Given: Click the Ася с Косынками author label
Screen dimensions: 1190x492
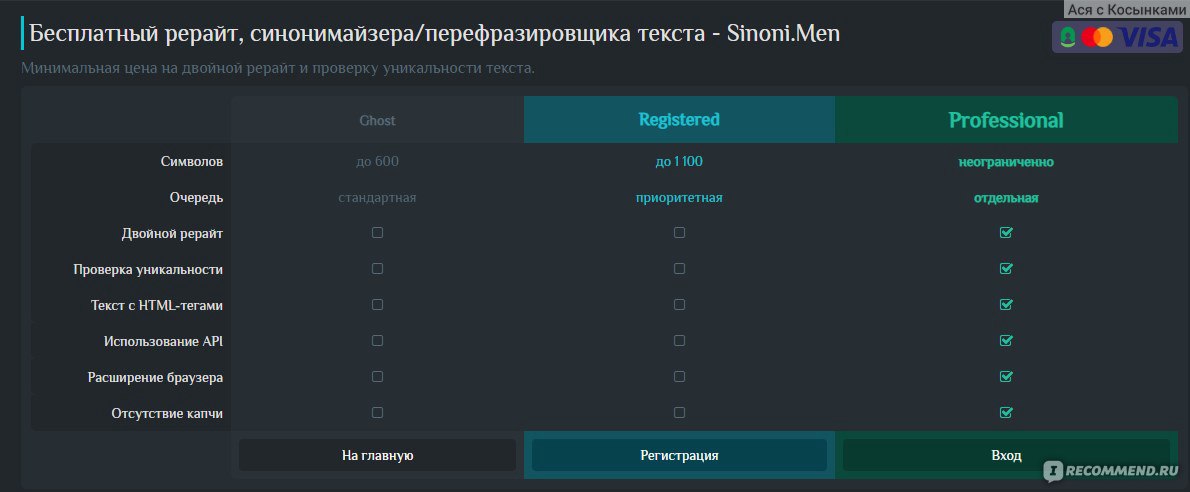Looking at the screenshot, I should 1126,9.
